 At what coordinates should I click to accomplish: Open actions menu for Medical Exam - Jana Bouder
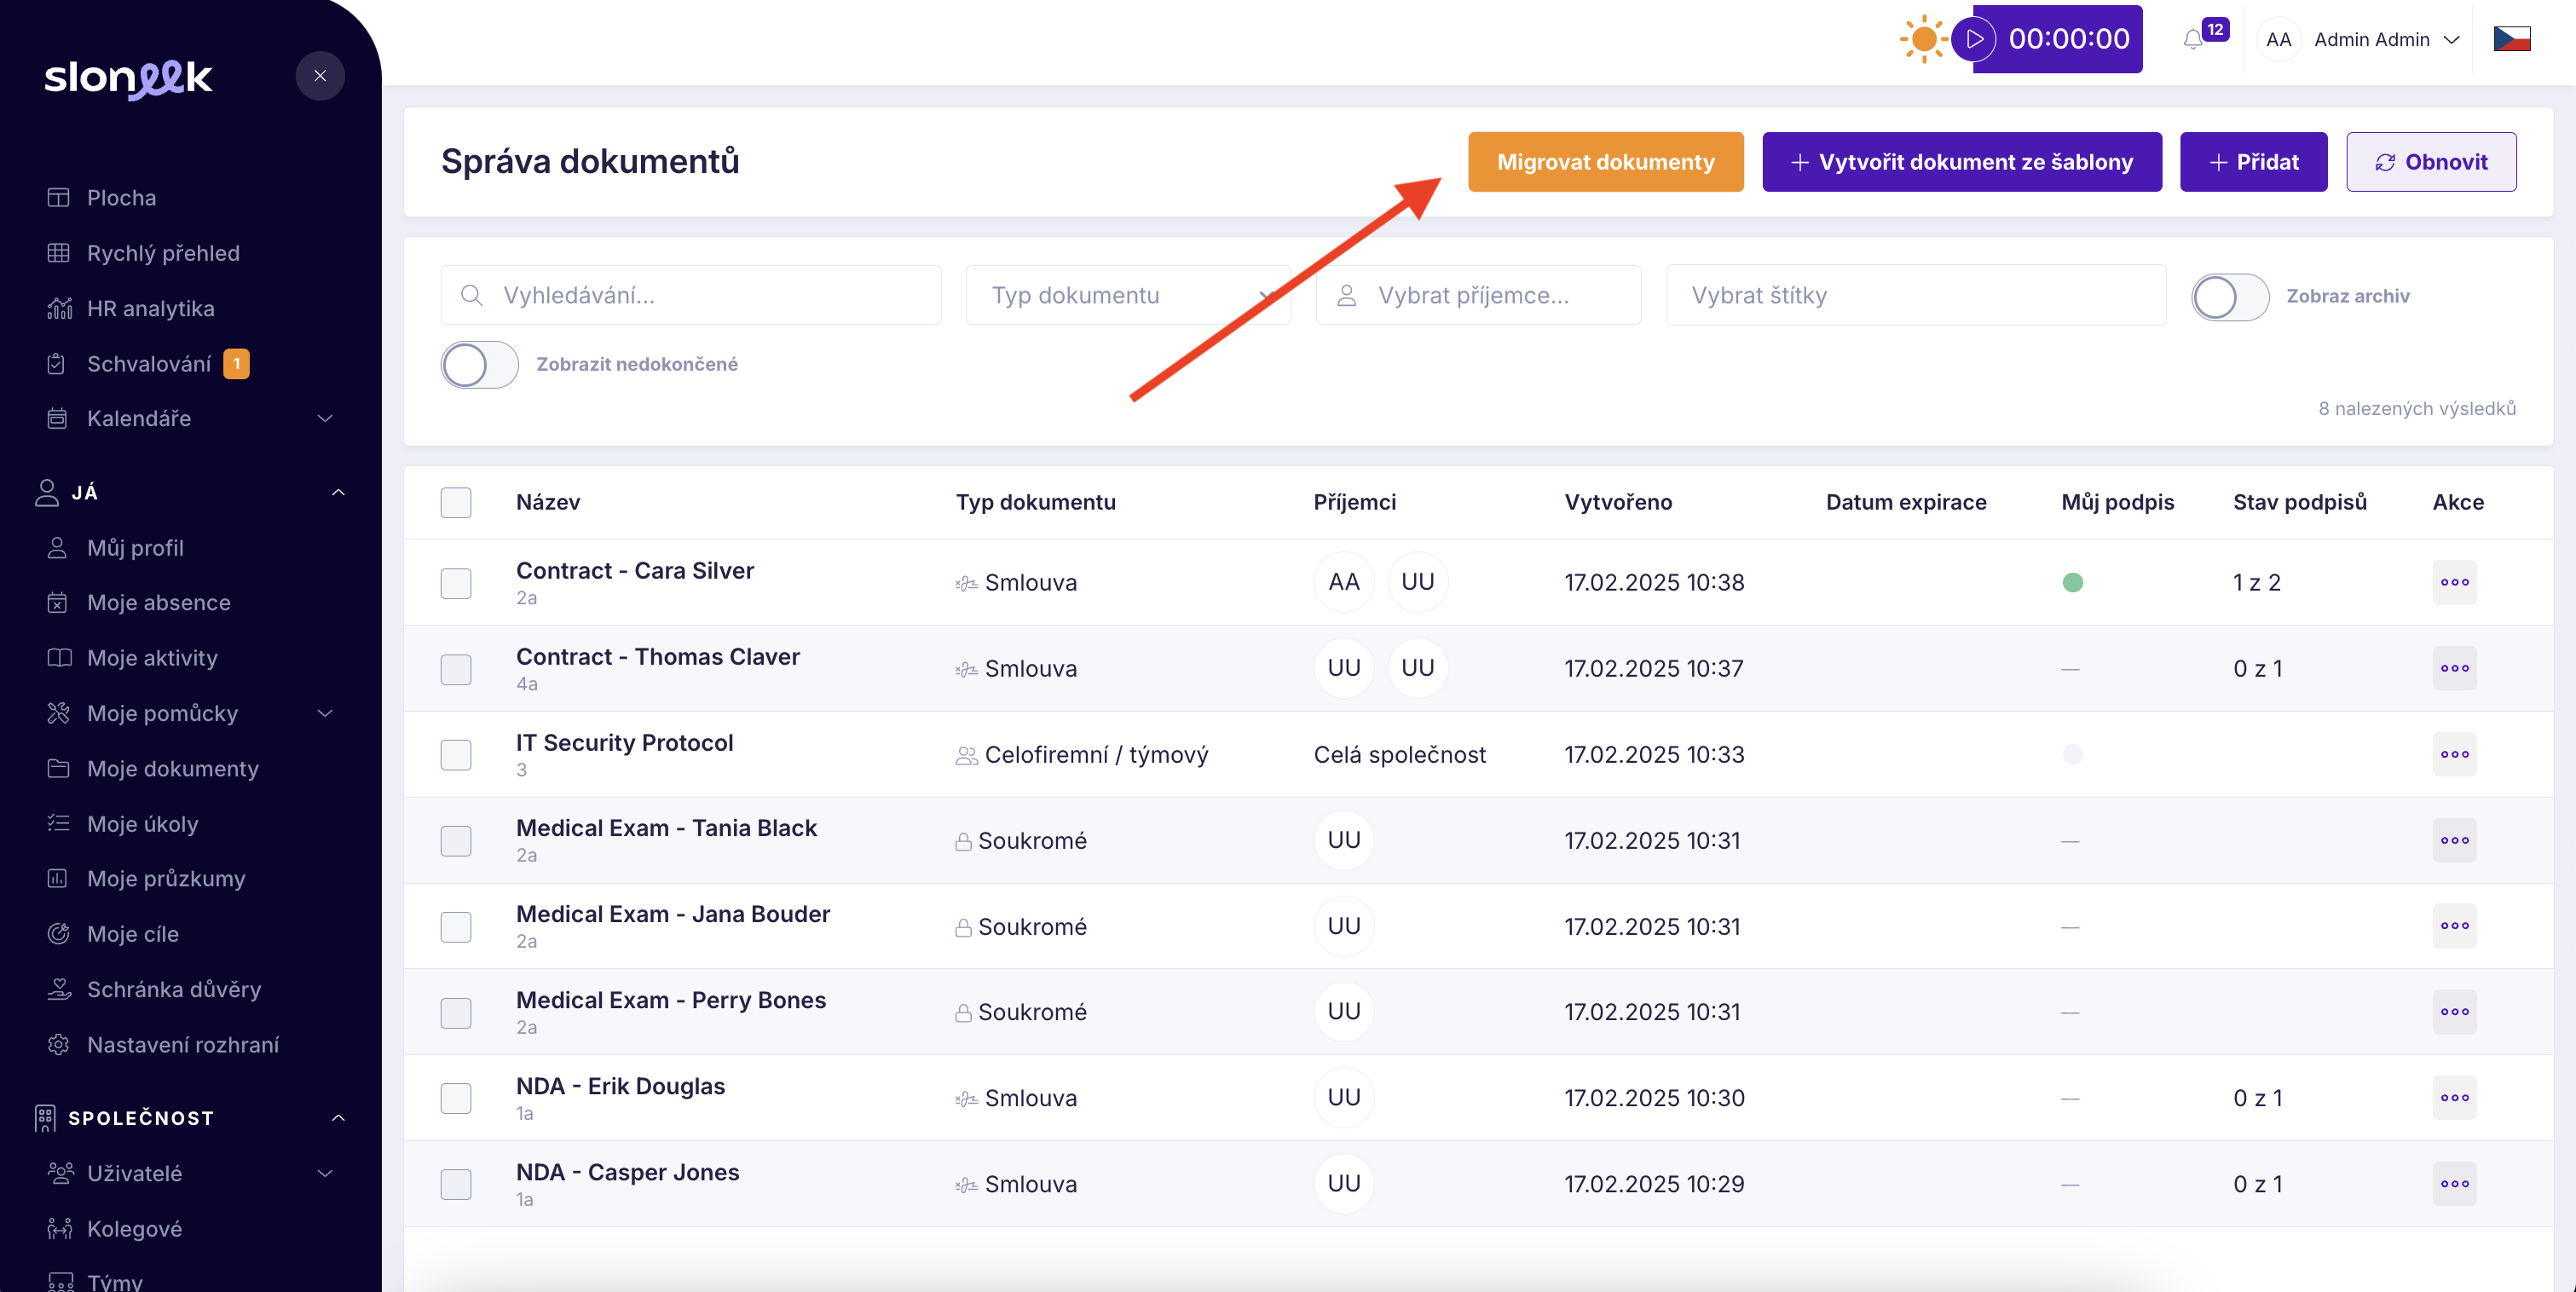(2454, 926)
